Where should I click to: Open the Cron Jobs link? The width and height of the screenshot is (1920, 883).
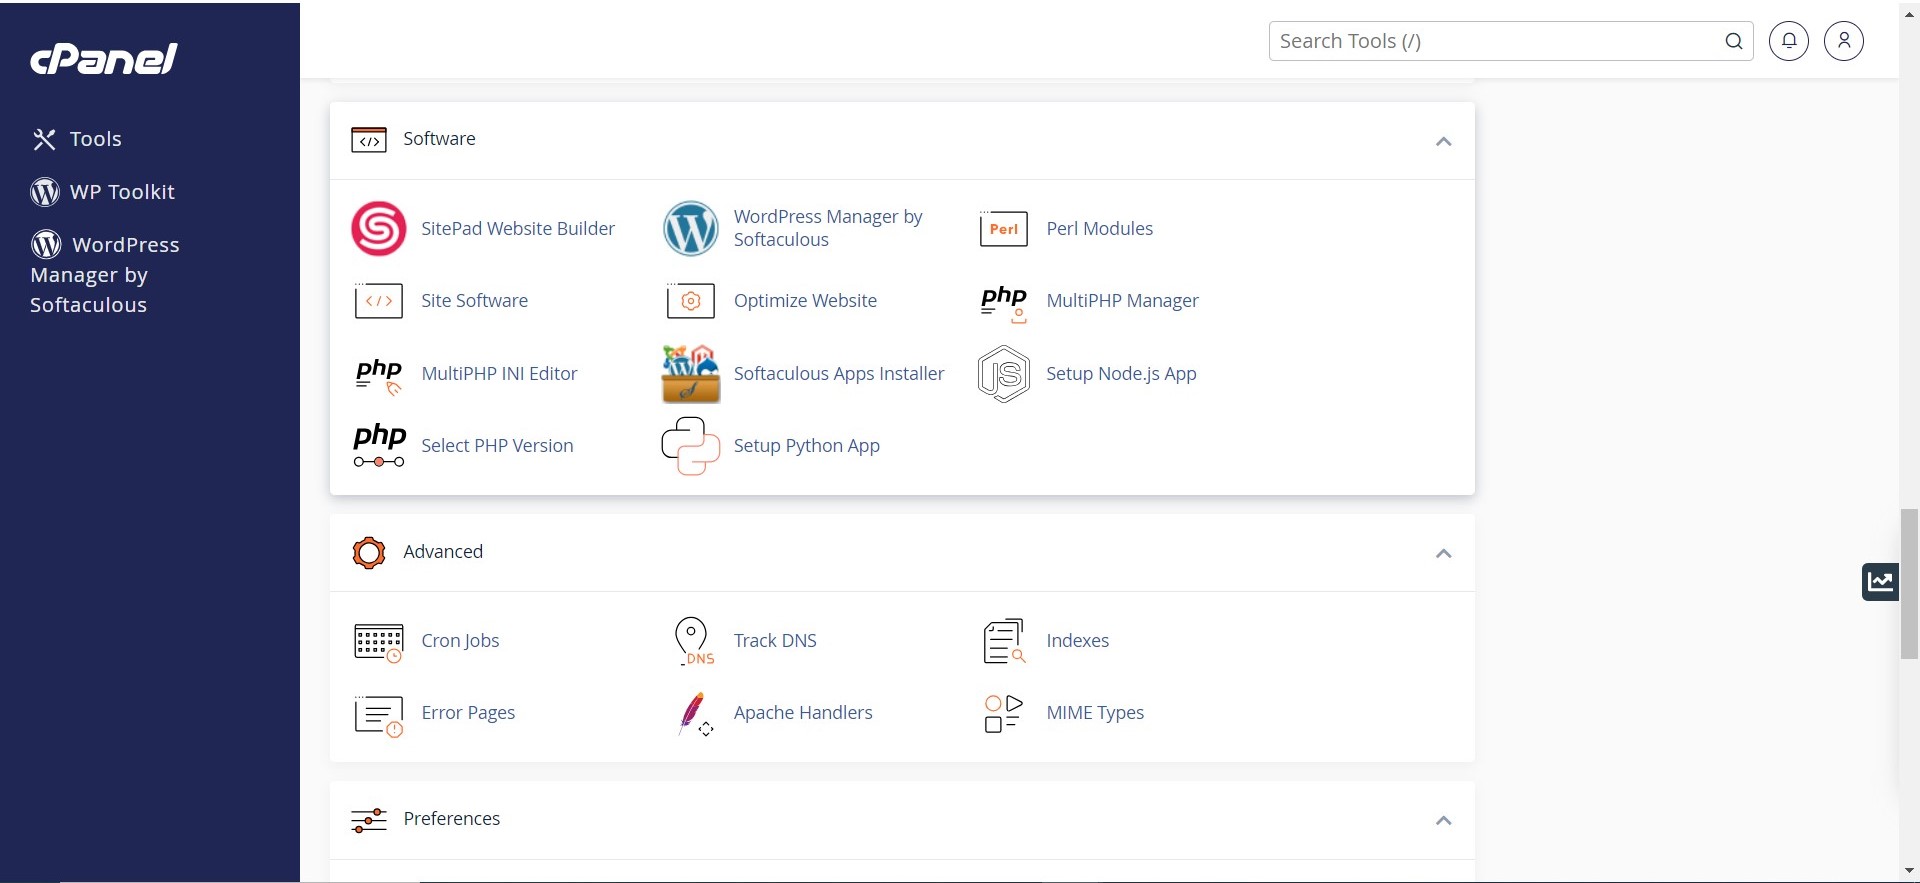coord(460,641)
